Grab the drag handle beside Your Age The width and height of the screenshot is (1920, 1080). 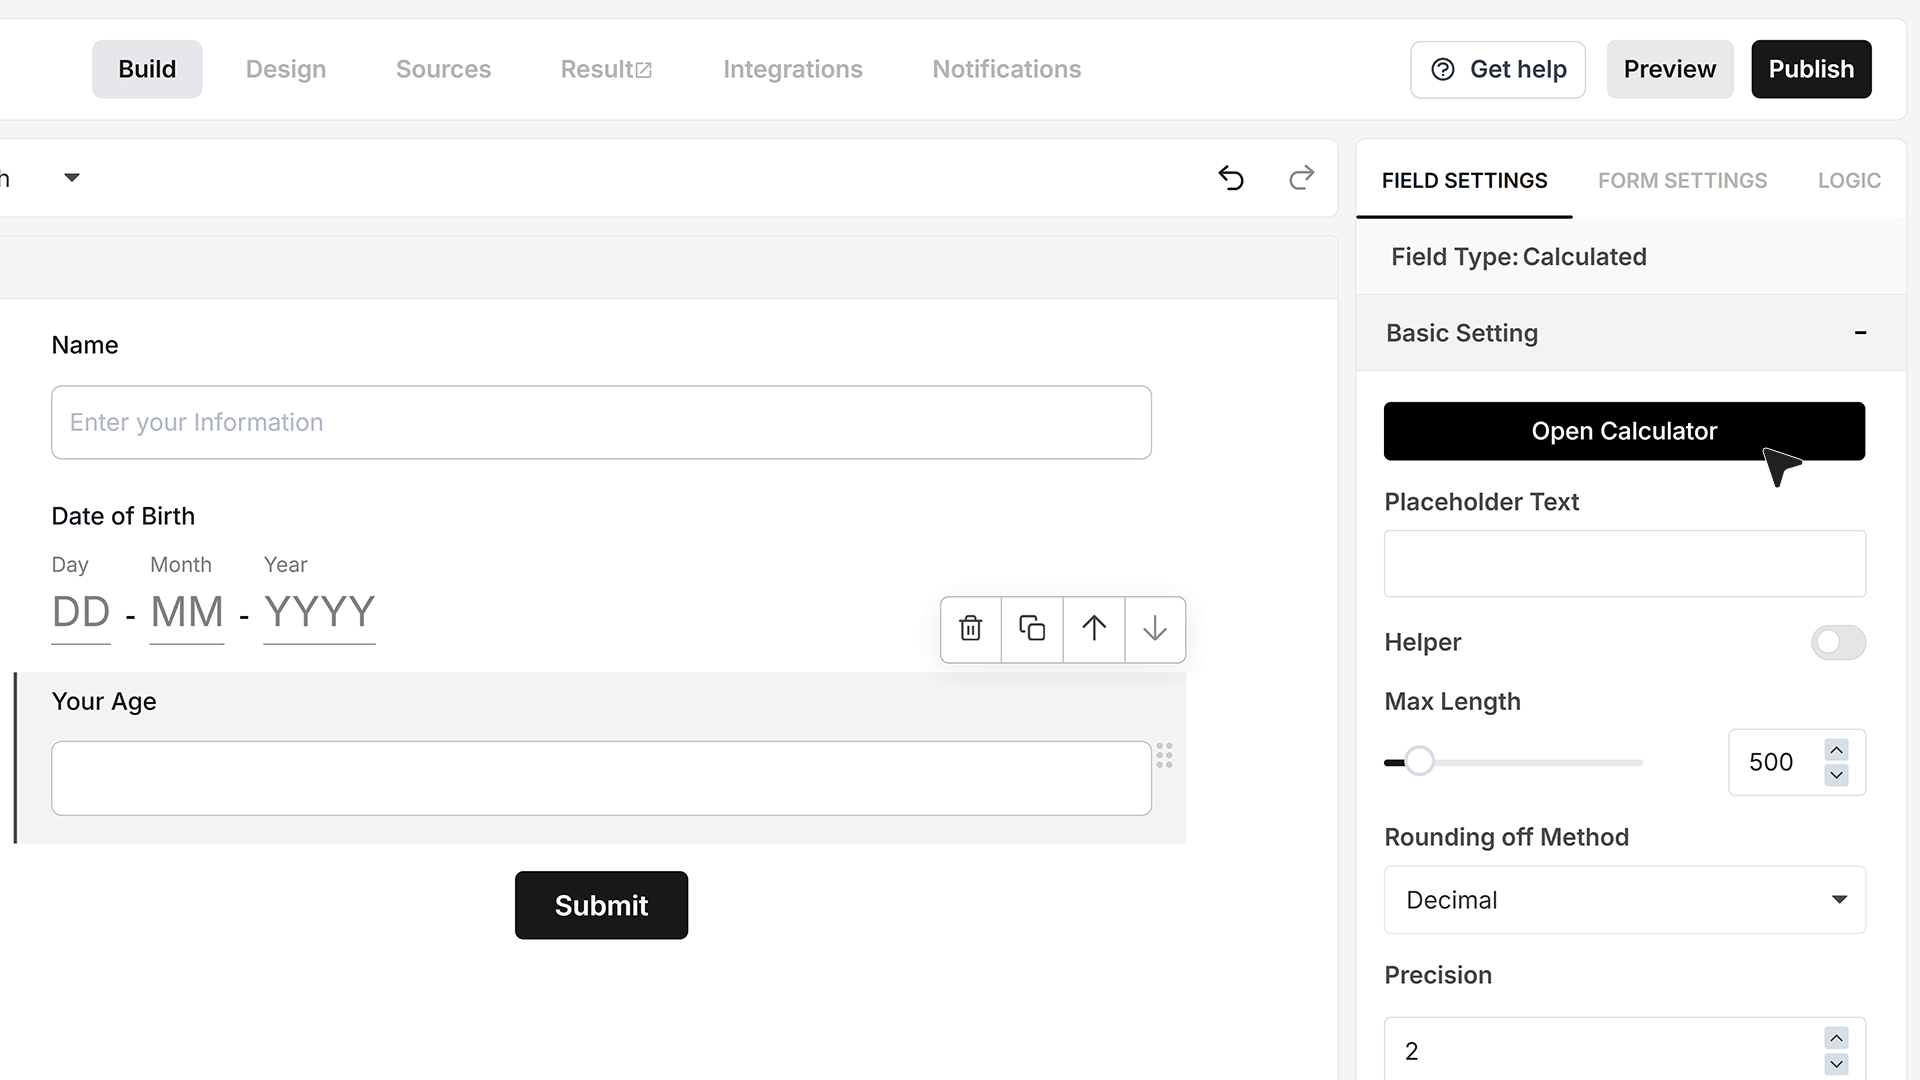click(1164, 755)
